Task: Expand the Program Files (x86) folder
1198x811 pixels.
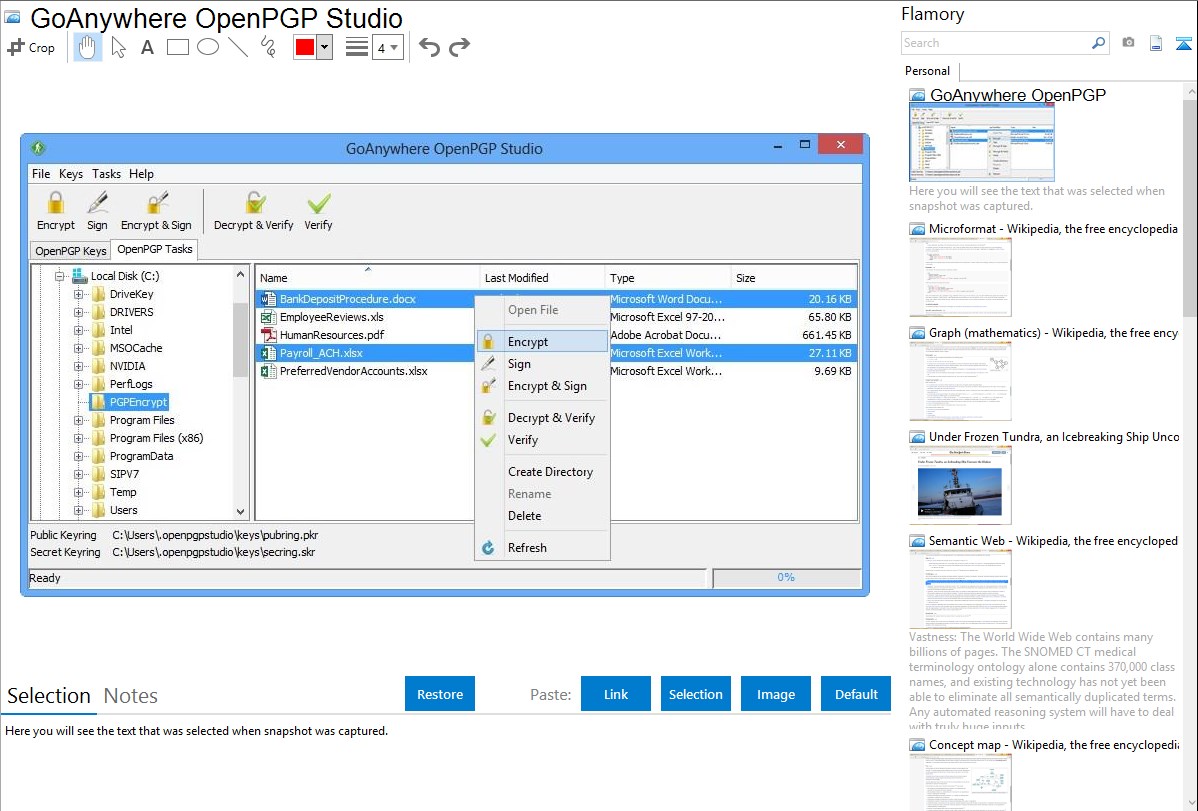Action: click(x=78, y=439)
